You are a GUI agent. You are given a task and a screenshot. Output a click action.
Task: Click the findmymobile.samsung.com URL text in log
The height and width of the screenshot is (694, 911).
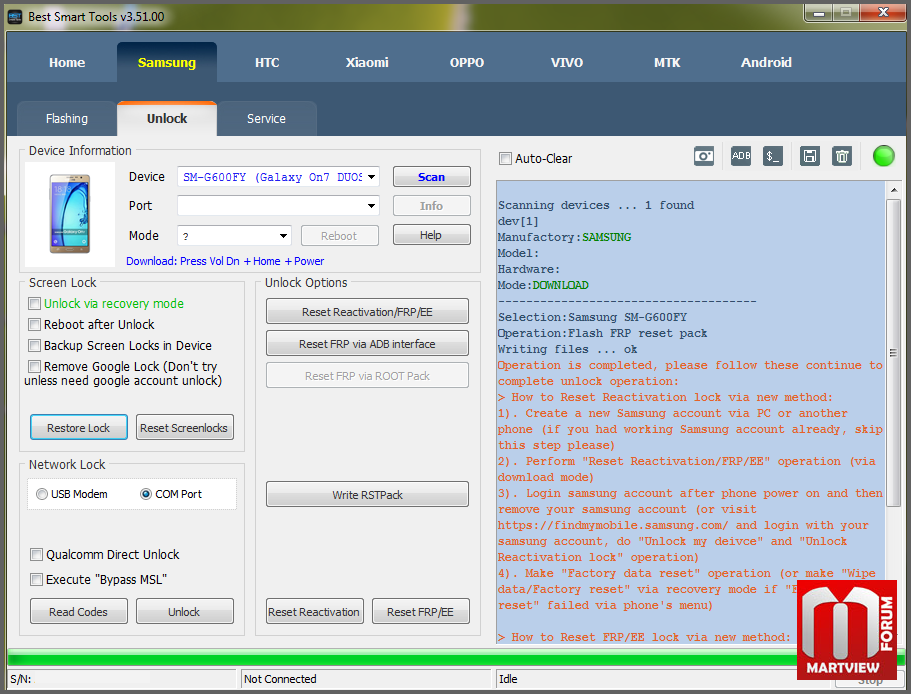613,525
